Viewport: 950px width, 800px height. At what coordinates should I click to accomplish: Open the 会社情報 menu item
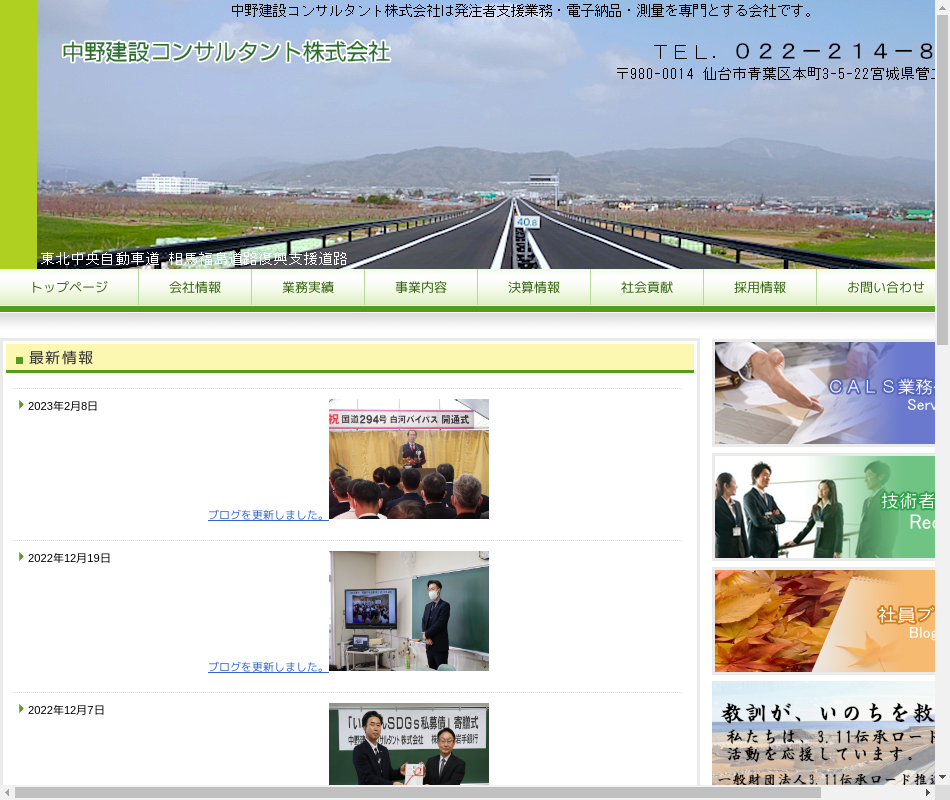(x=195, y=287)
